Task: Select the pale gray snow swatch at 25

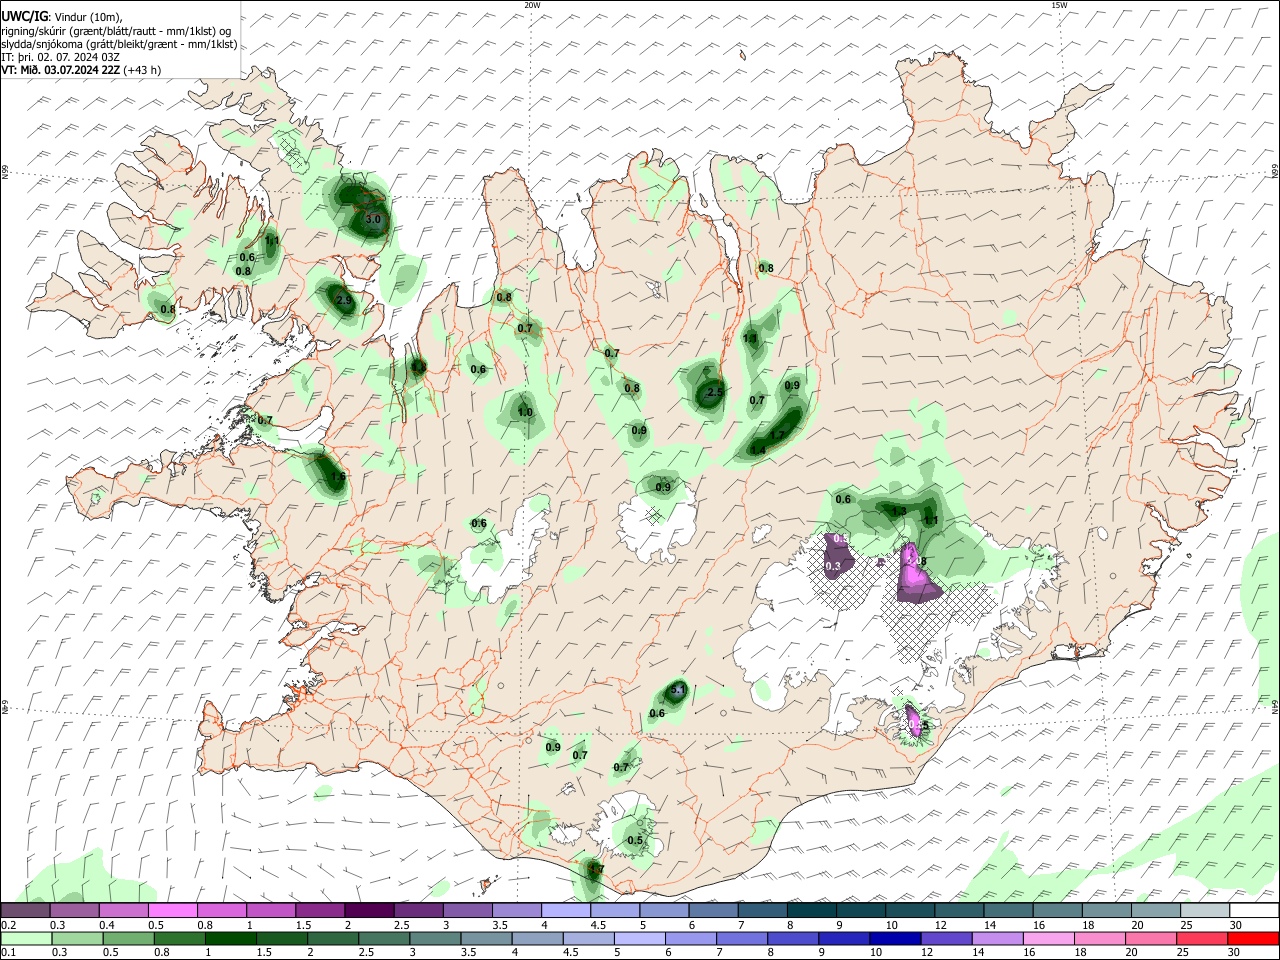Action: (x=1205, y=910)
